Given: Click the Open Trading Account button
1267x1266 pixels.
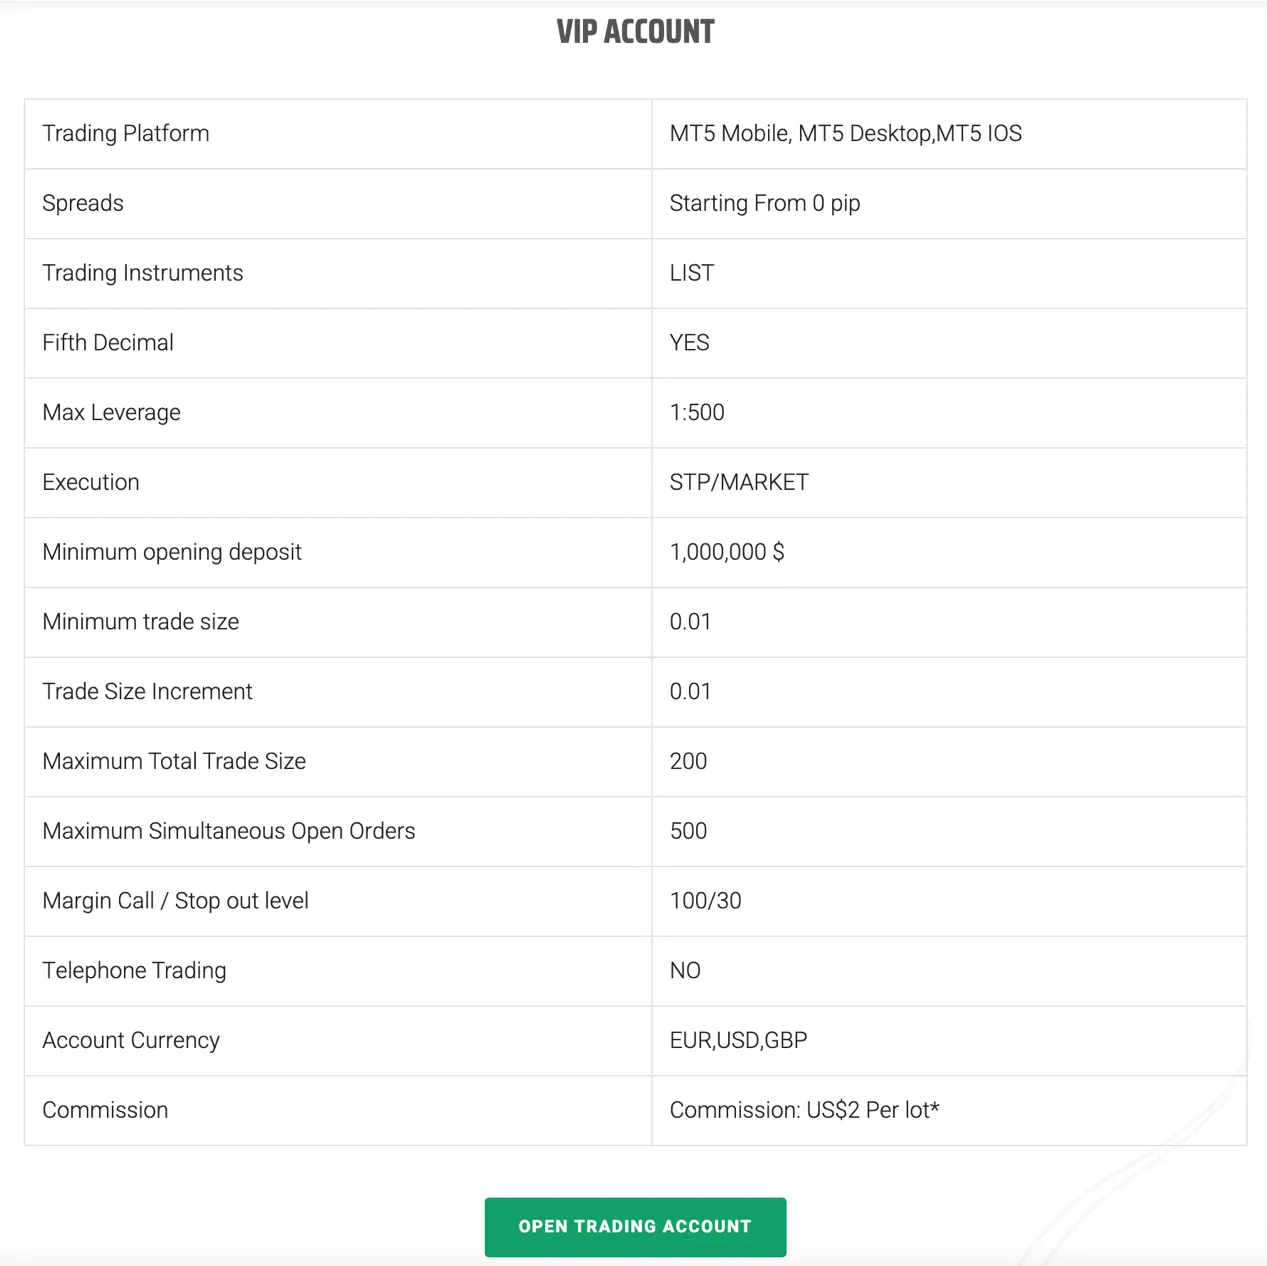Looking at the screenshot, I should point(635,1226).
